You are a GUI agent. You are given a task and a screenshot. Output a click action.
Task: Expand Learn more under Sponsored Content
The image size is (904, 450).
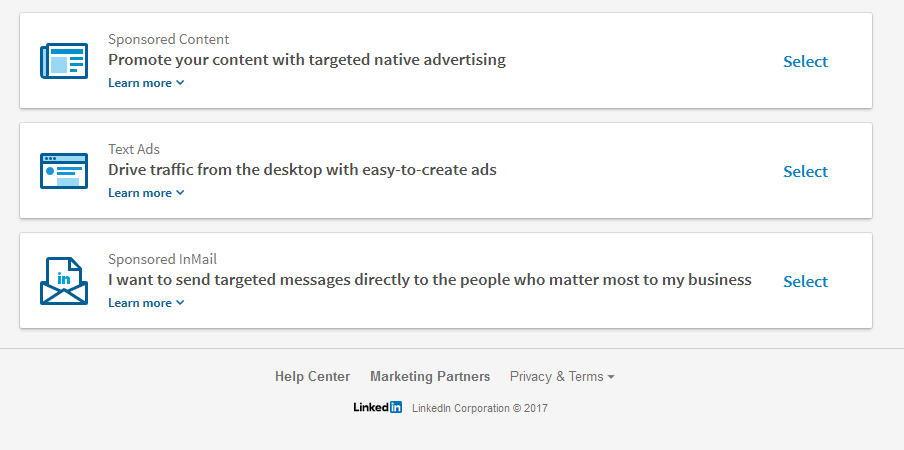146,83
